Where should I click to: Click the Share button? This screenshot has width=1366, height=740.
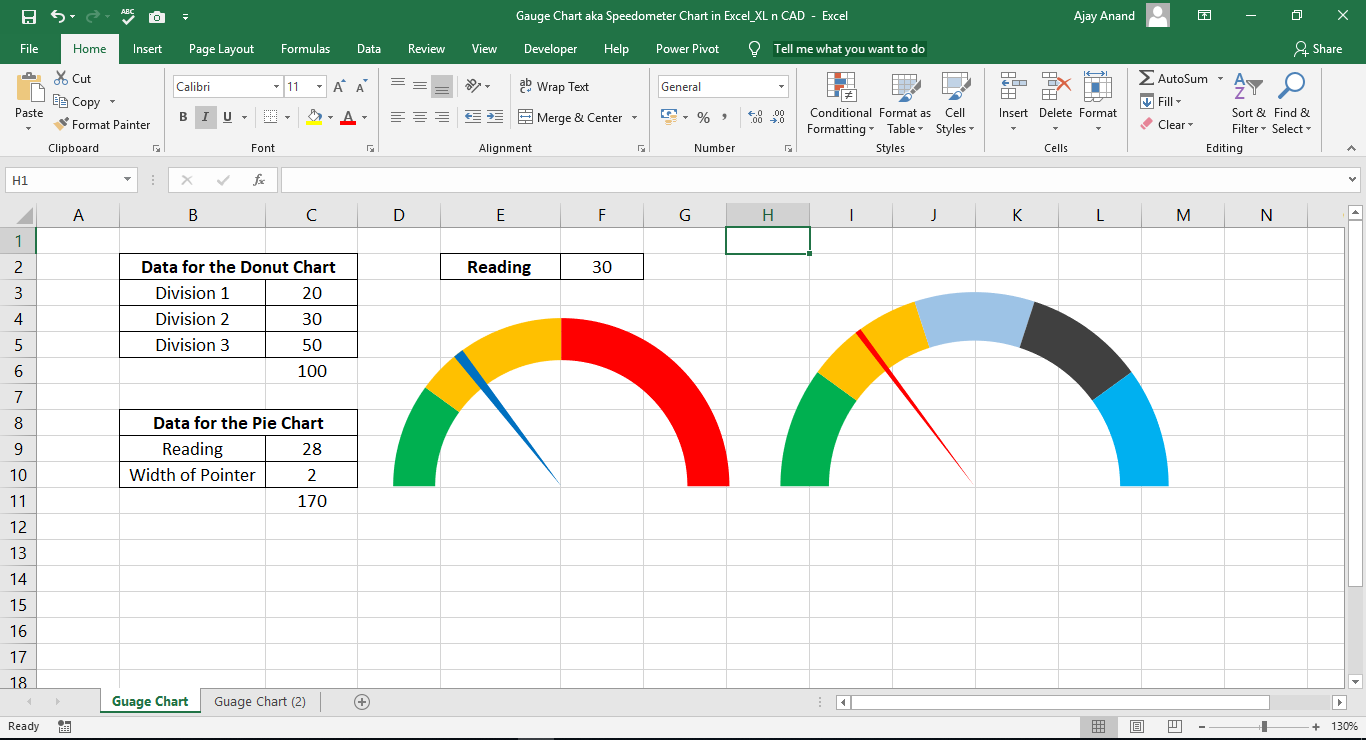point(1318,48)
